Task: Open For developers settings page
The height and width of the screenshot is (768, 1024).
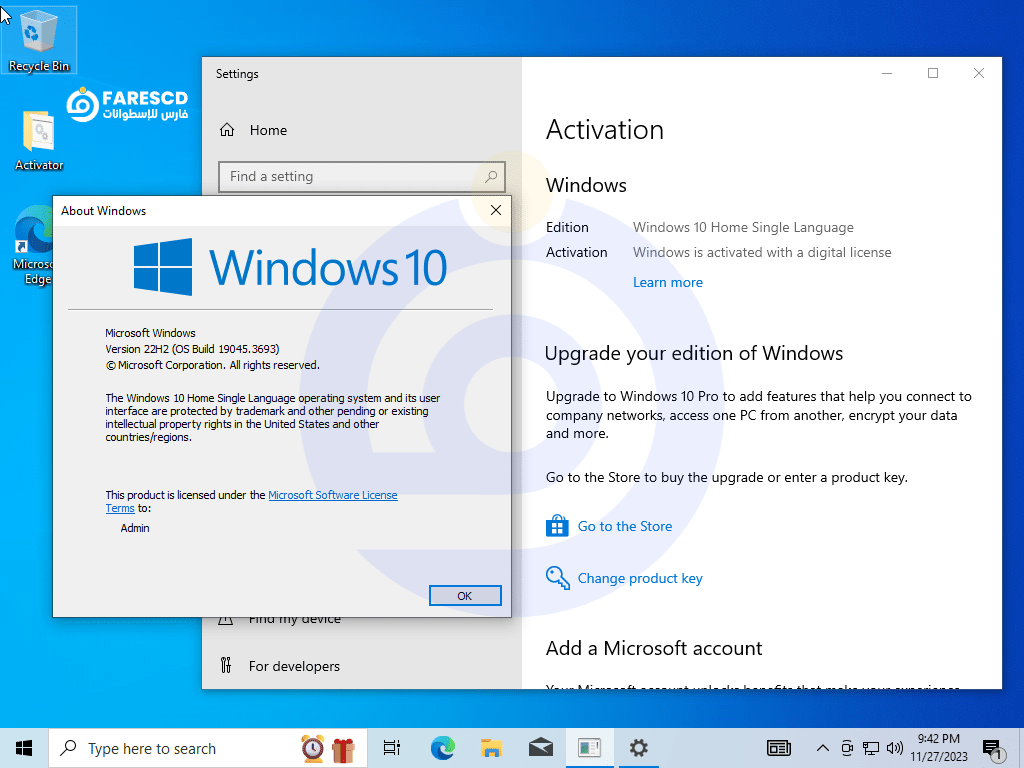Action: [294, 666]
